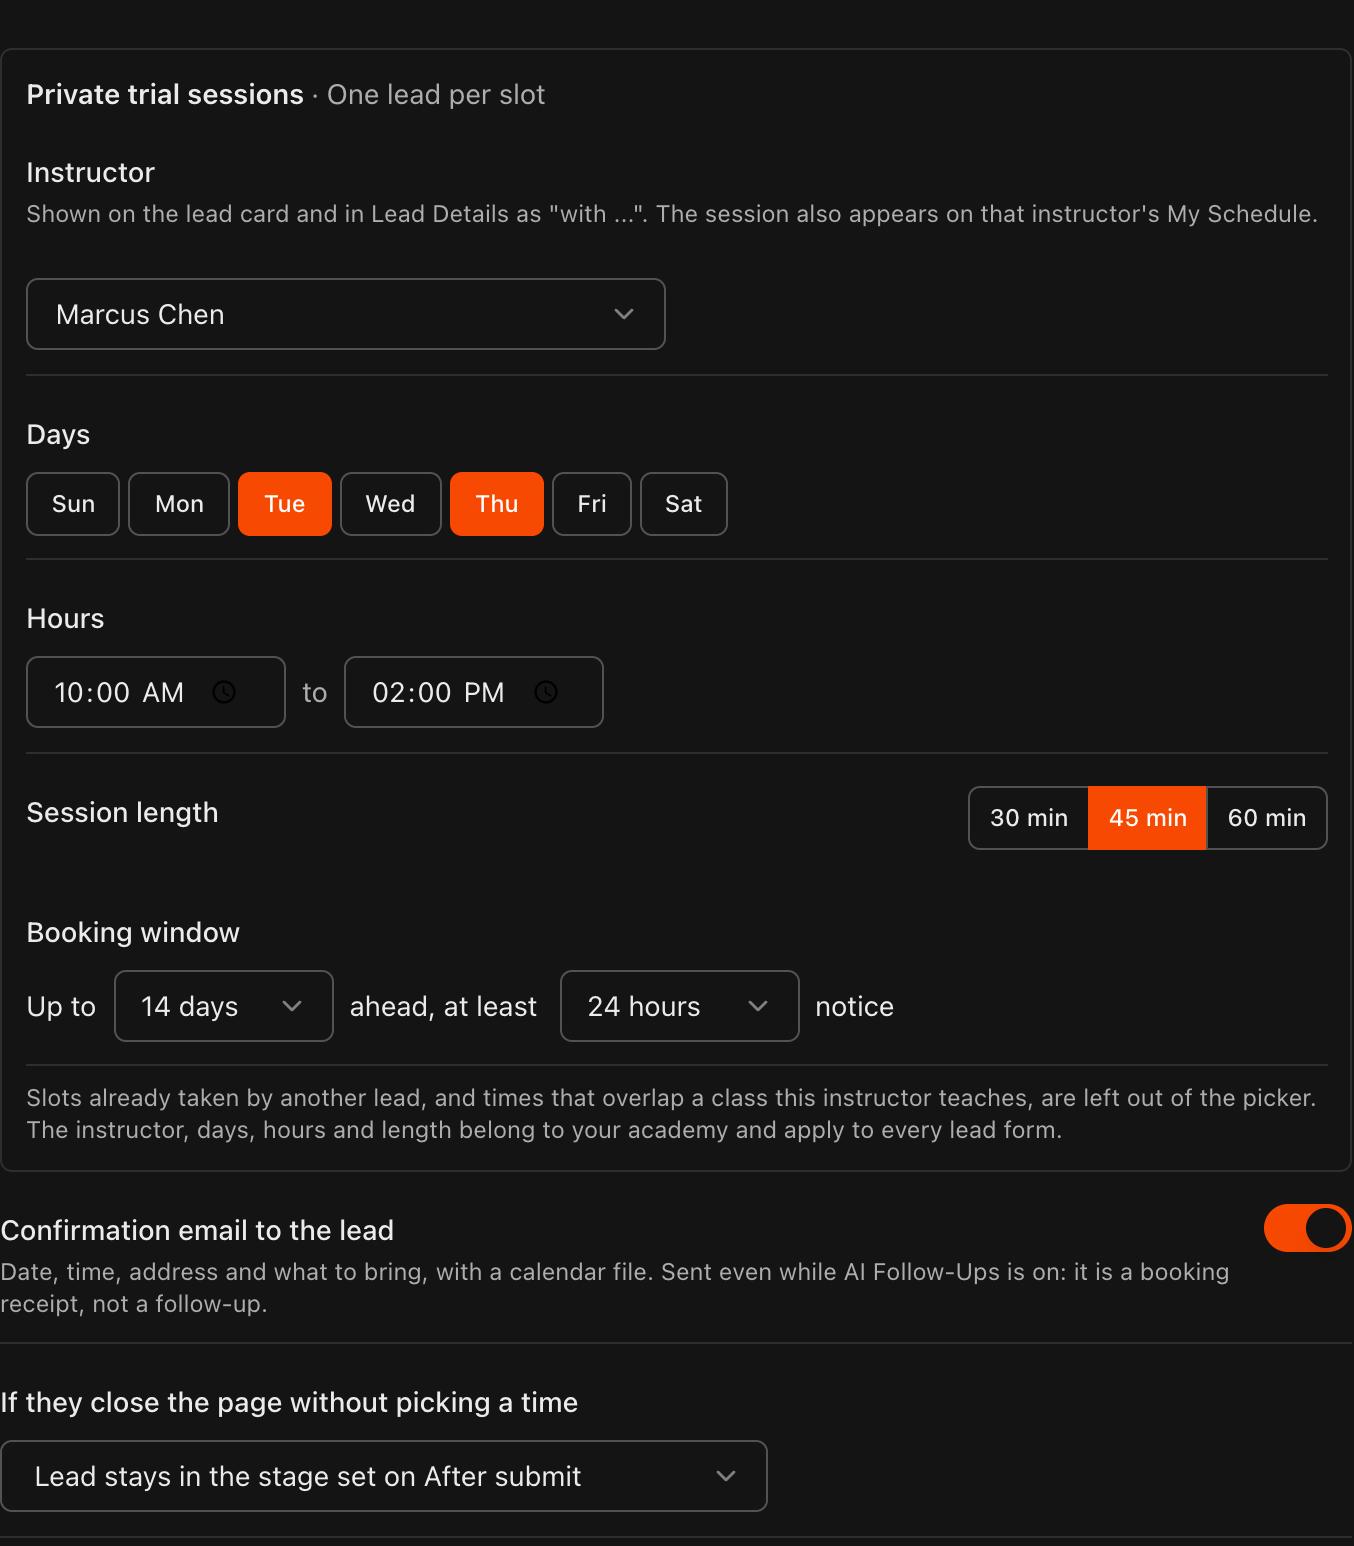Viewport: 1354px width, 1546px height.
Task: Select the 60 min session length
Action: pos(1267,818)
